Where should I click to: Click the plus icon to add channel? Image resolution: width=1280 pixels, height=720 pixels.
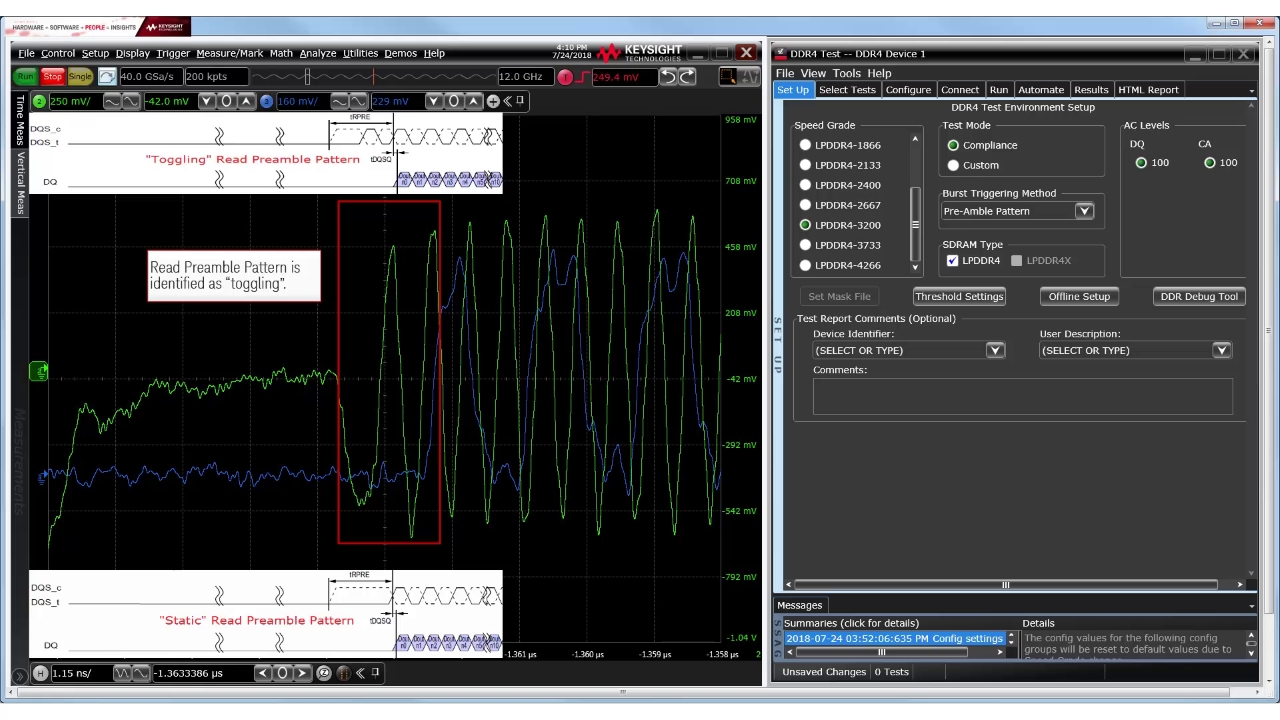493,101
